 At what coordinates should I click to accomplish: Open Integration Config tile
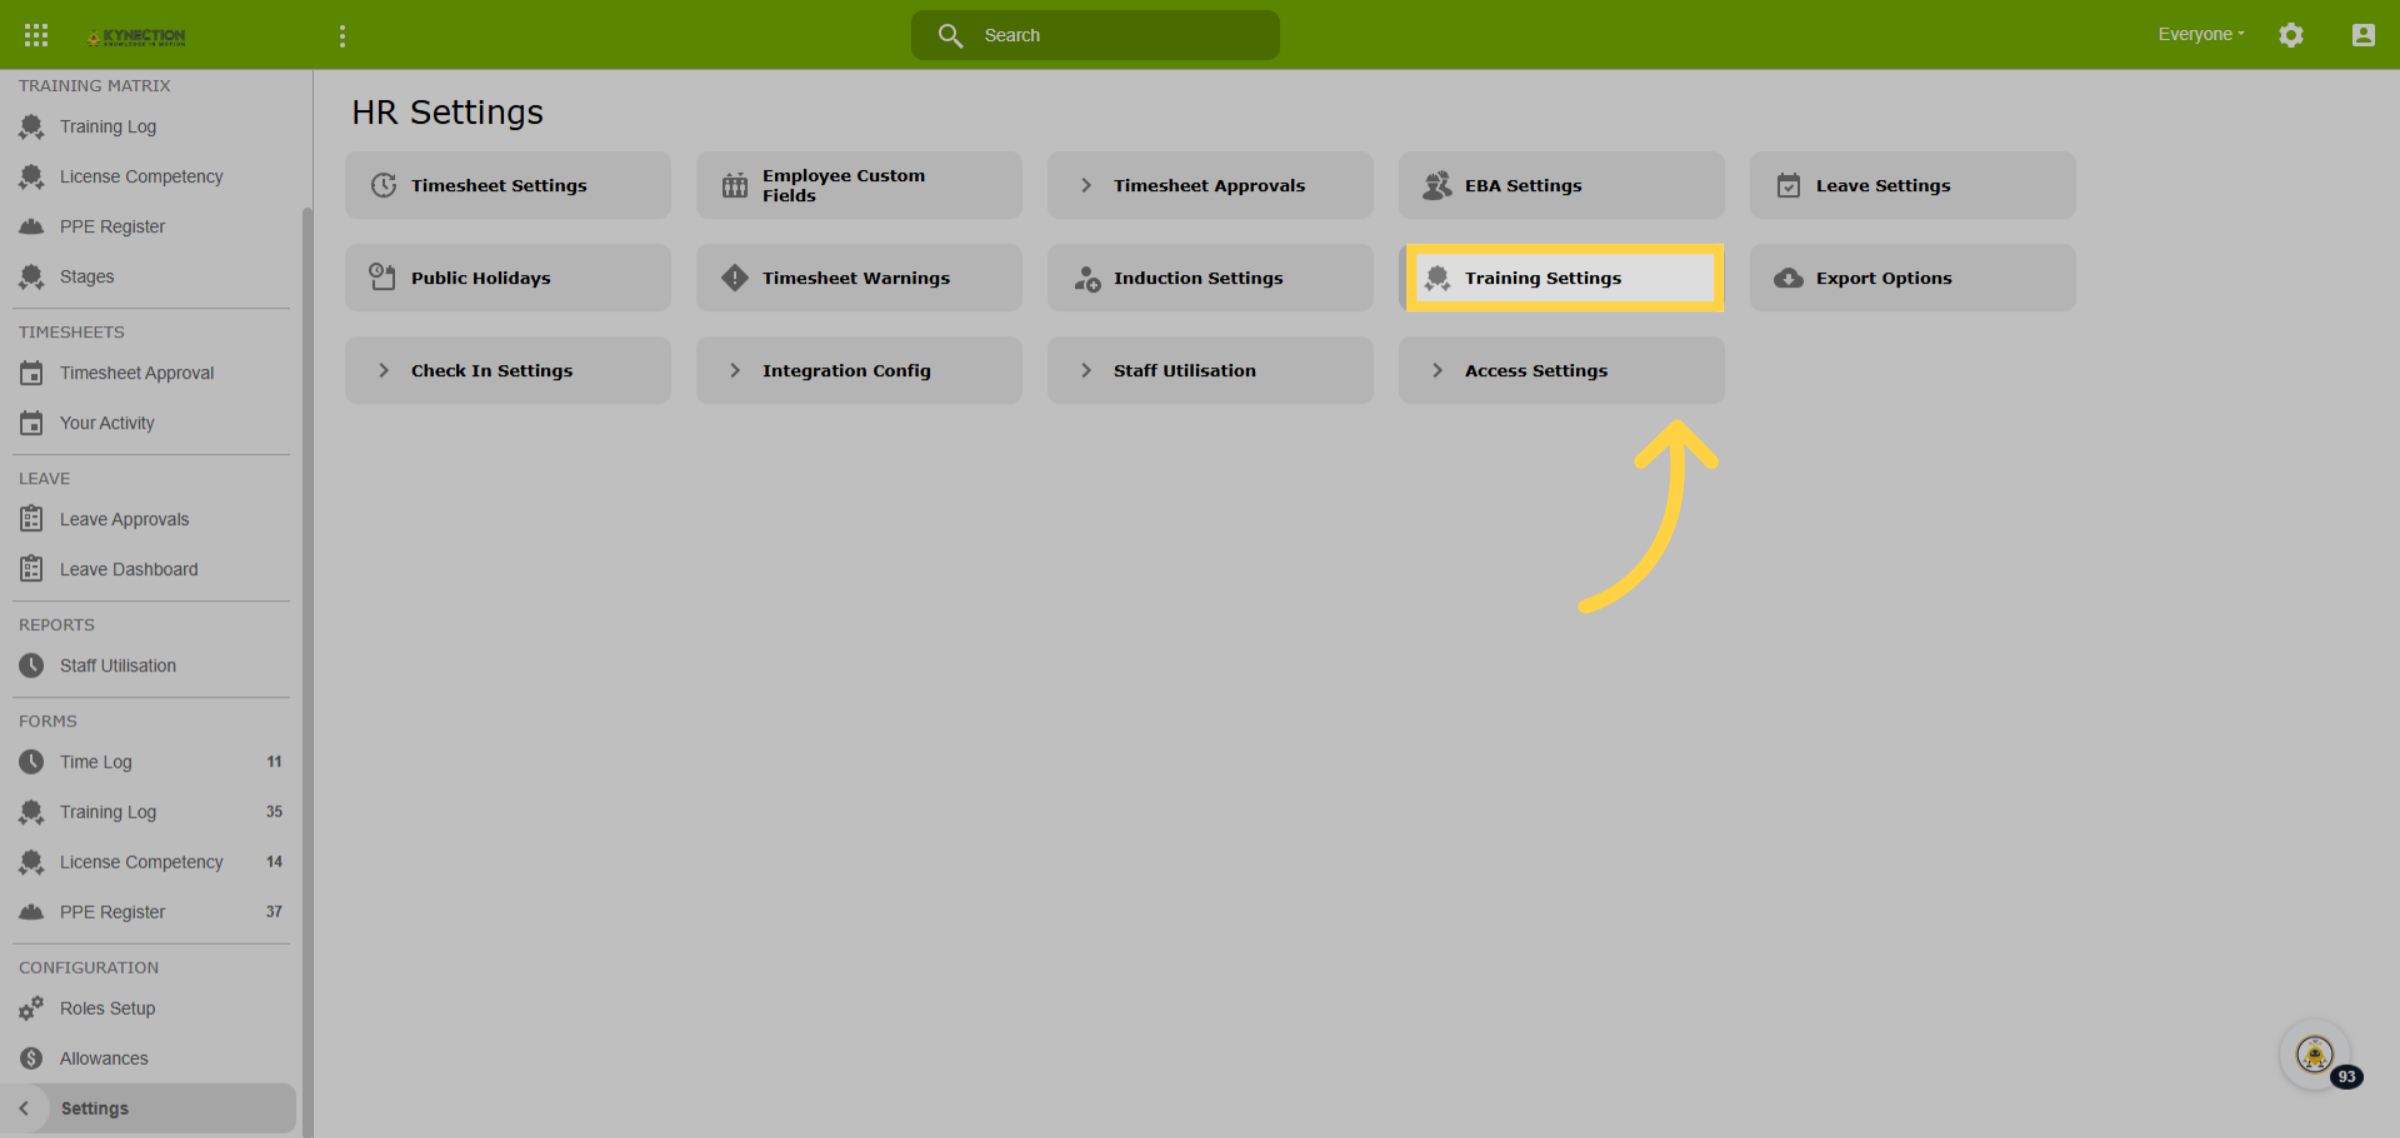[x=859, y=370]
